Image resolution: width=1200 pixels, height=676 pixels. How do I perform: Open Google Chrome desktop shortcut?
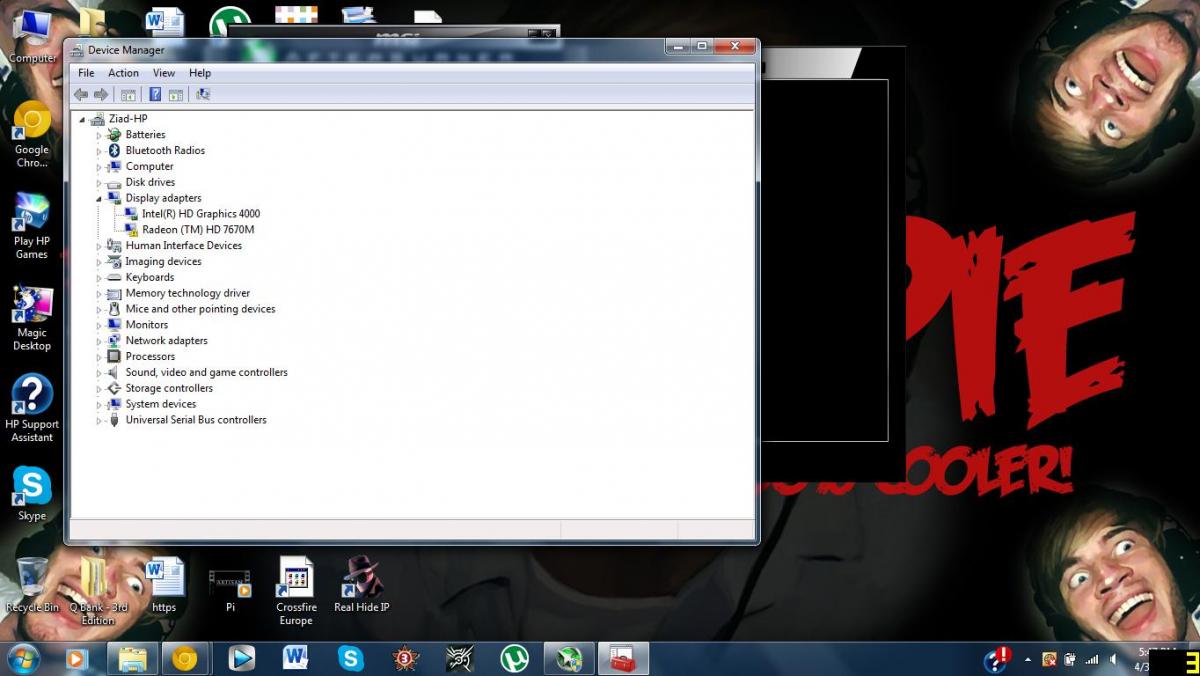[32, 135]
